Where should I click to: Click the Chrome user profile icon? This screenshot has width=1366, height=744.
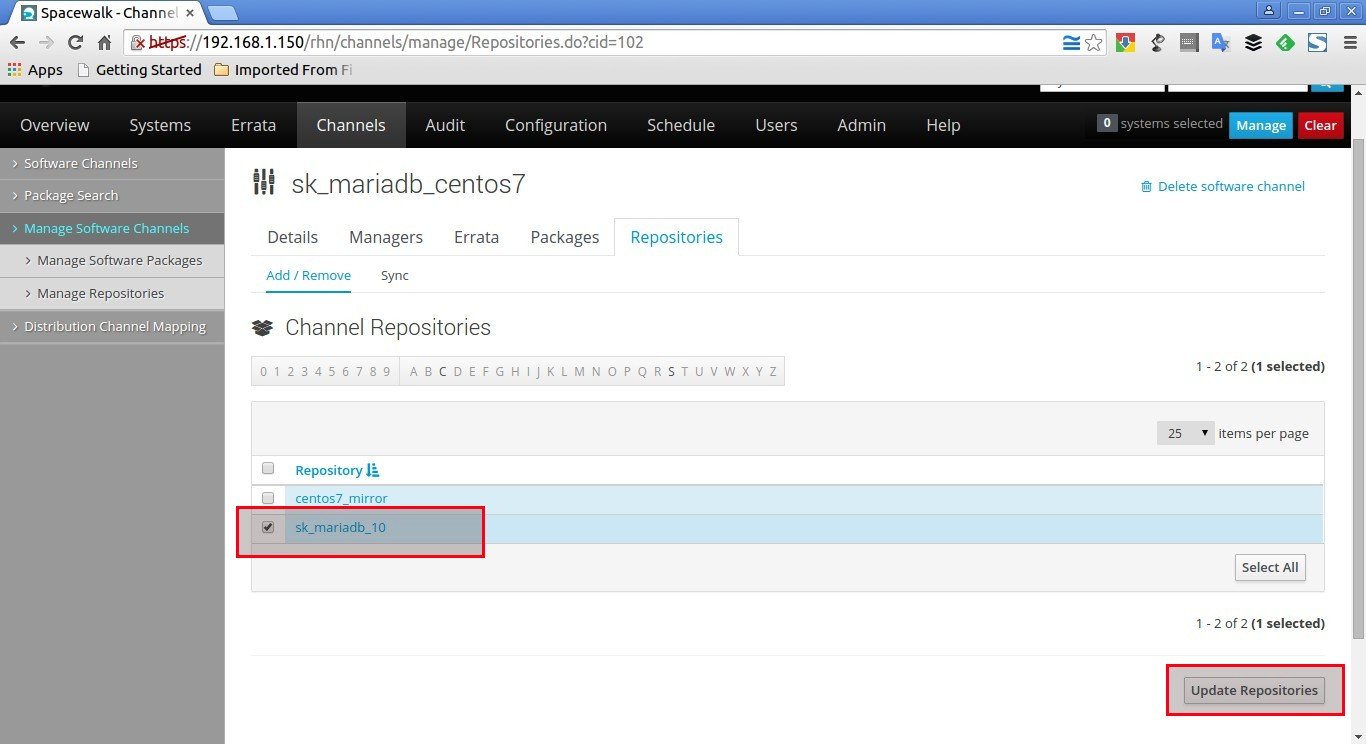(x=1269, y=10)
